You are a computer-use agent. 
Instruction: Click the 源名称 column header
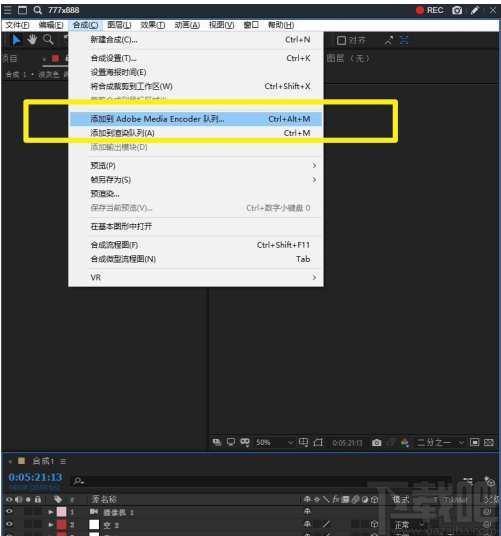click(x=104, y=499)
